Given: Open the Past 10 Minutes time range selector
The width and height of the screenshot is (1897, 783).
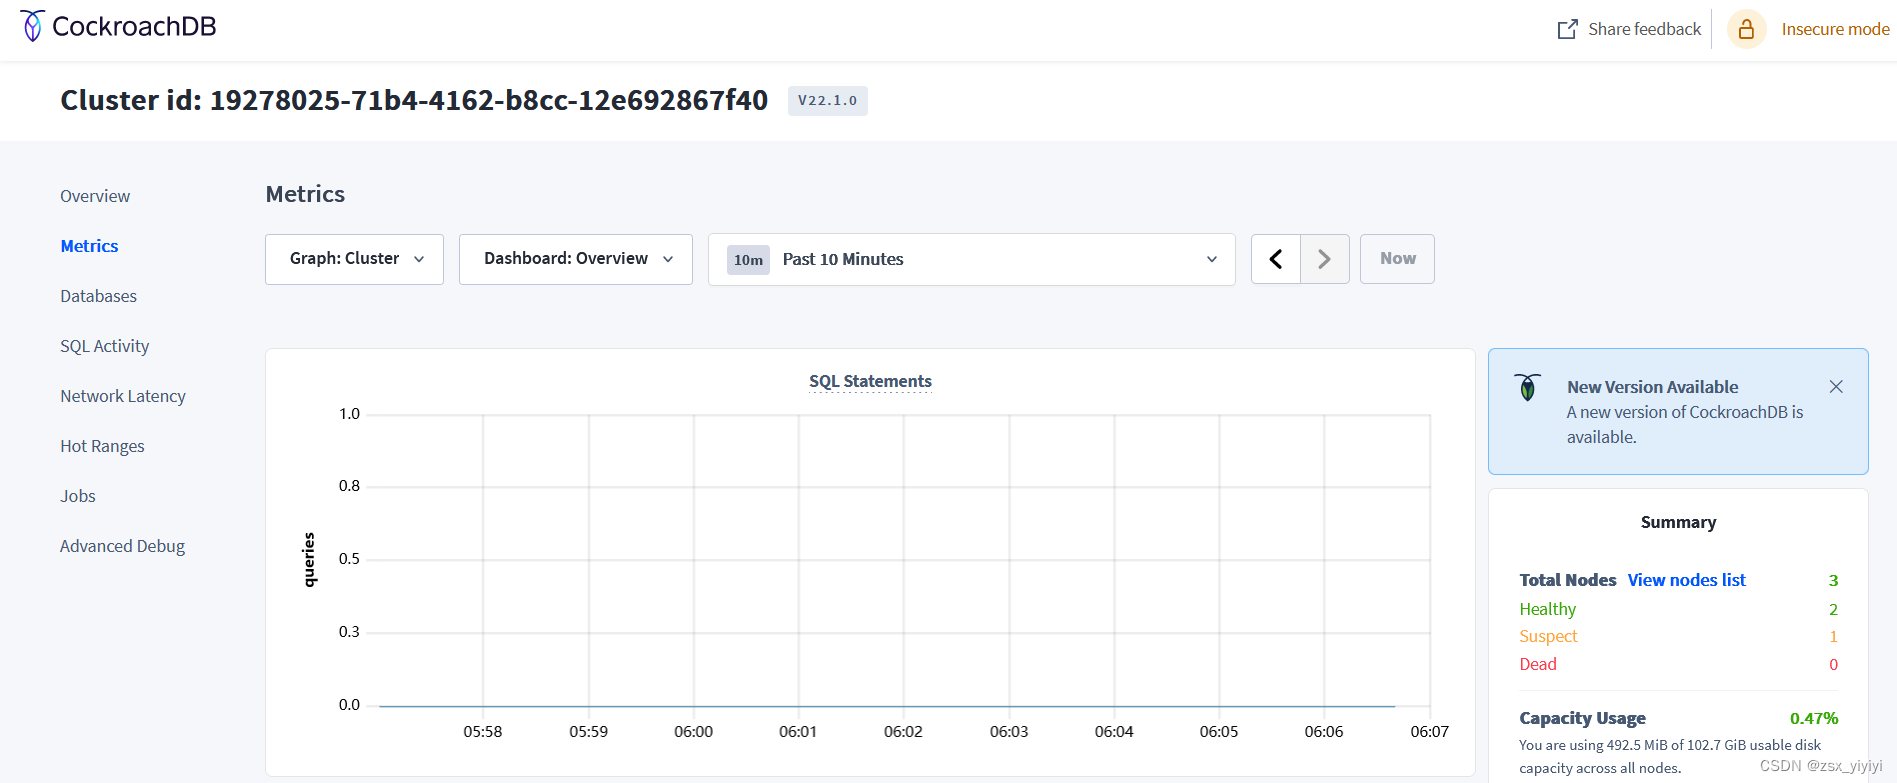Looking at the screenshot, I should coord(972,260).
